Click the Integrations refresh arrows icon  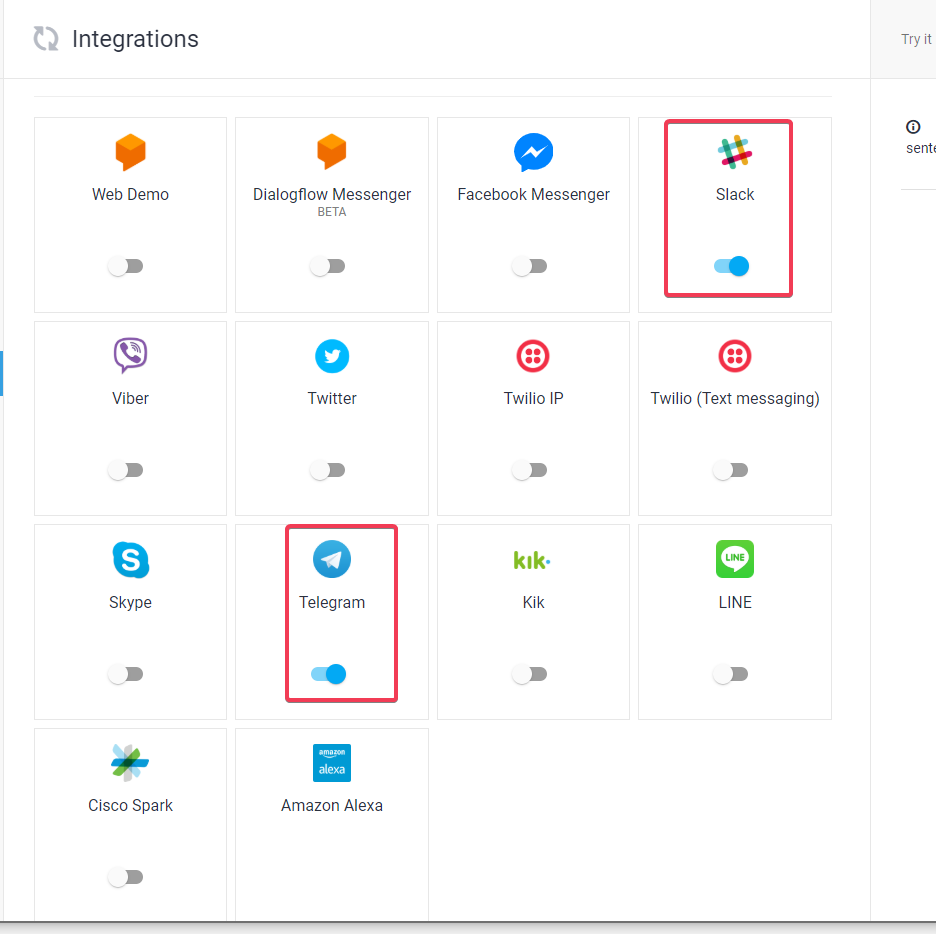coord(46,39)
